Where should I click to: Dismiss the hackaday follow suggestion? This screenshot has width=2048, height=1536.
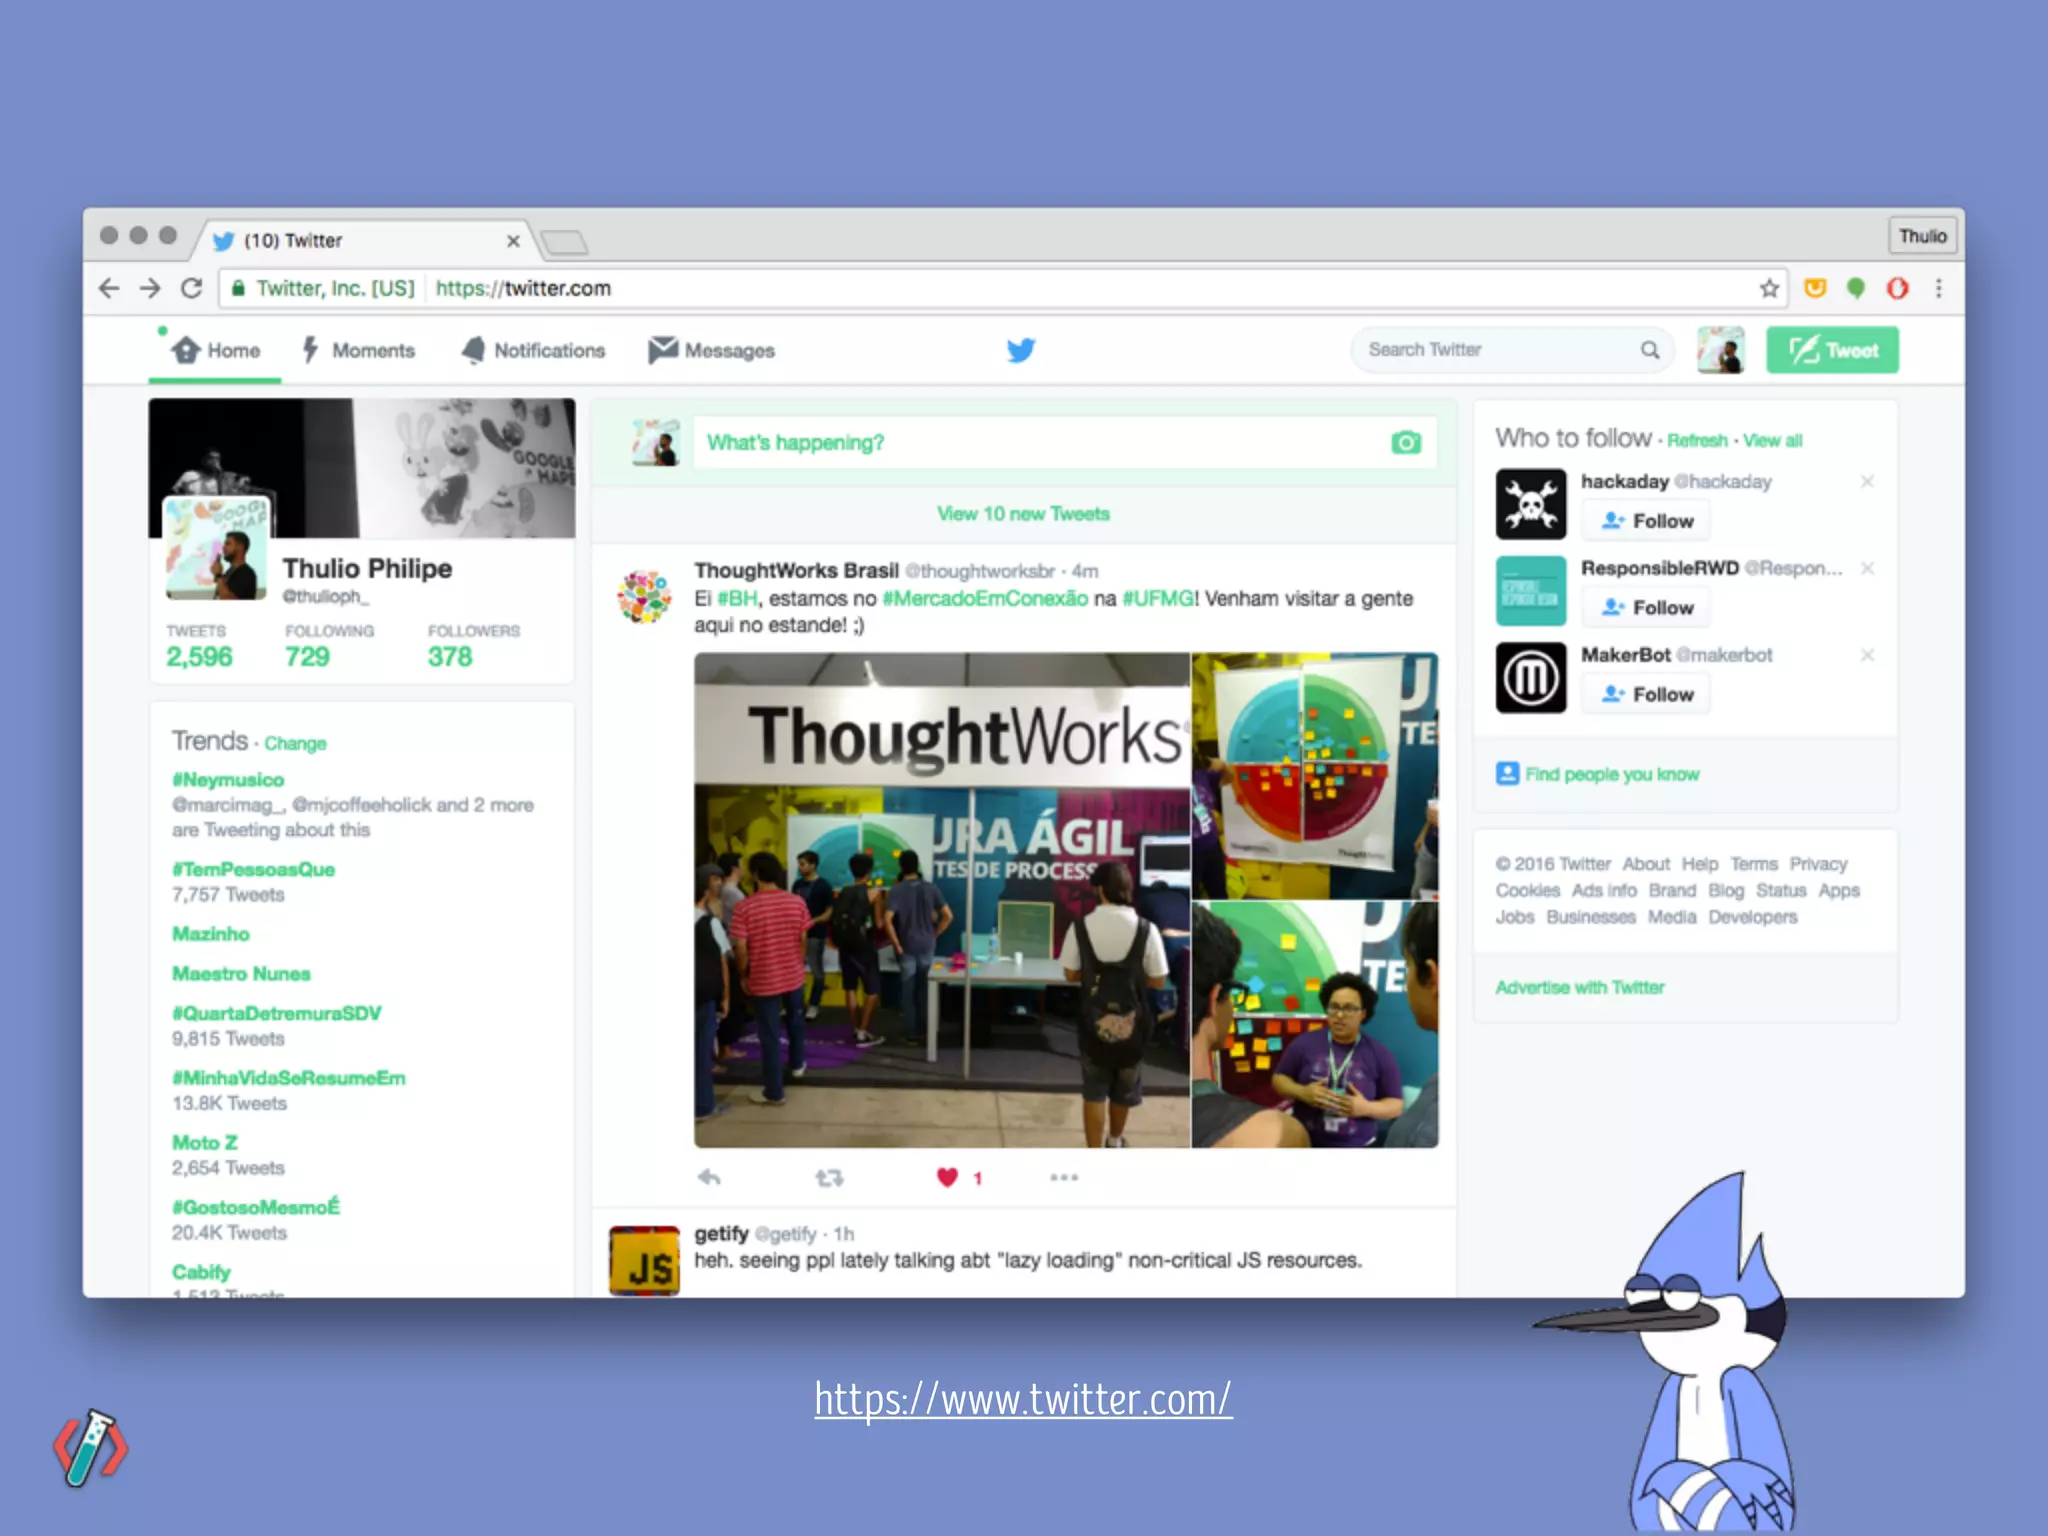coord(1867,482)
